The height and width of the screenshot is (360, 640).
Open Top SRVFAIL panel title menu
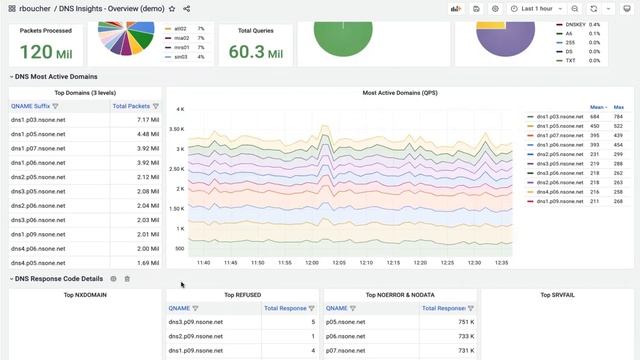pos(558,295)
